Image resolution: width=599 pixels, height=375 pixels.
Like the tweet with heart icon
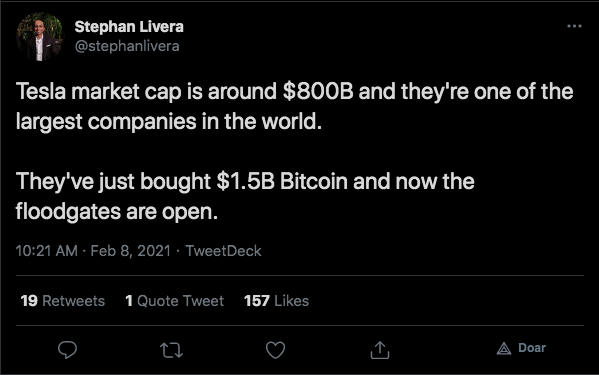point(275,350)
